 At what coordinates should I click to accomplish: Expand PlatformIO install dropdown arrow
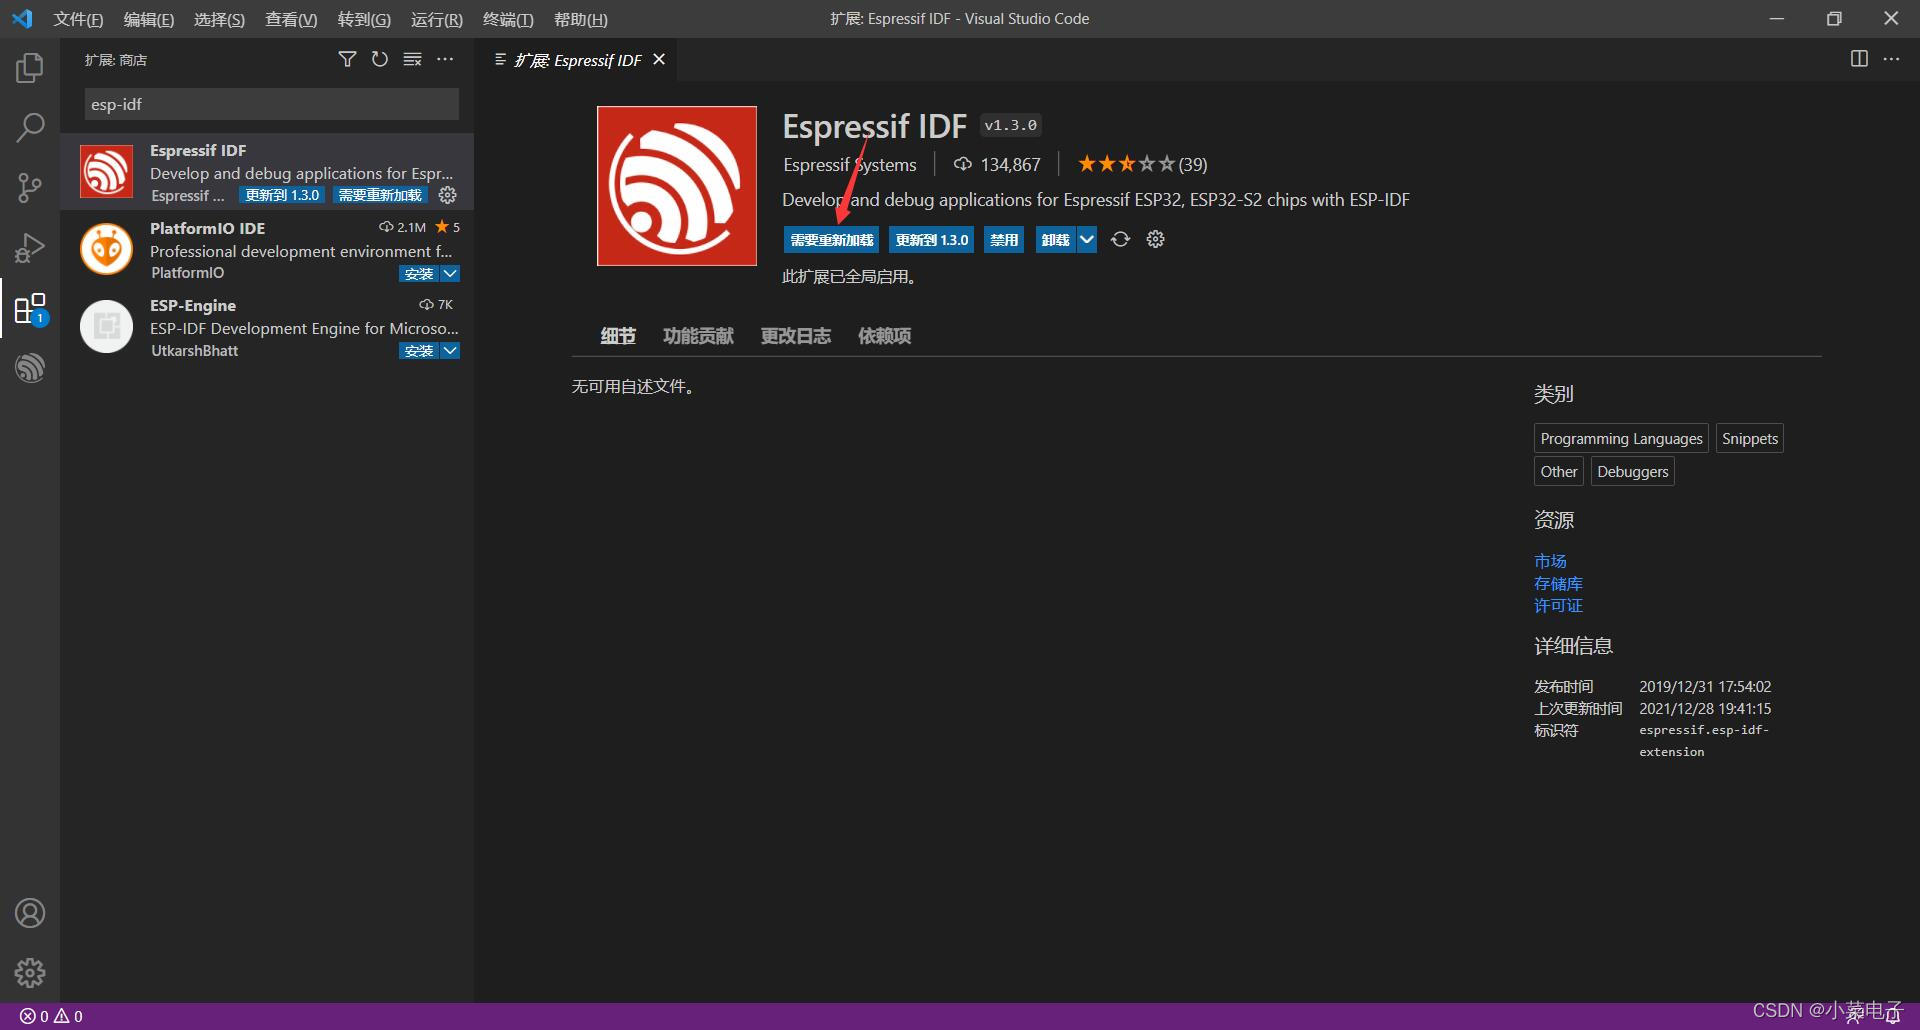[450, 273]
